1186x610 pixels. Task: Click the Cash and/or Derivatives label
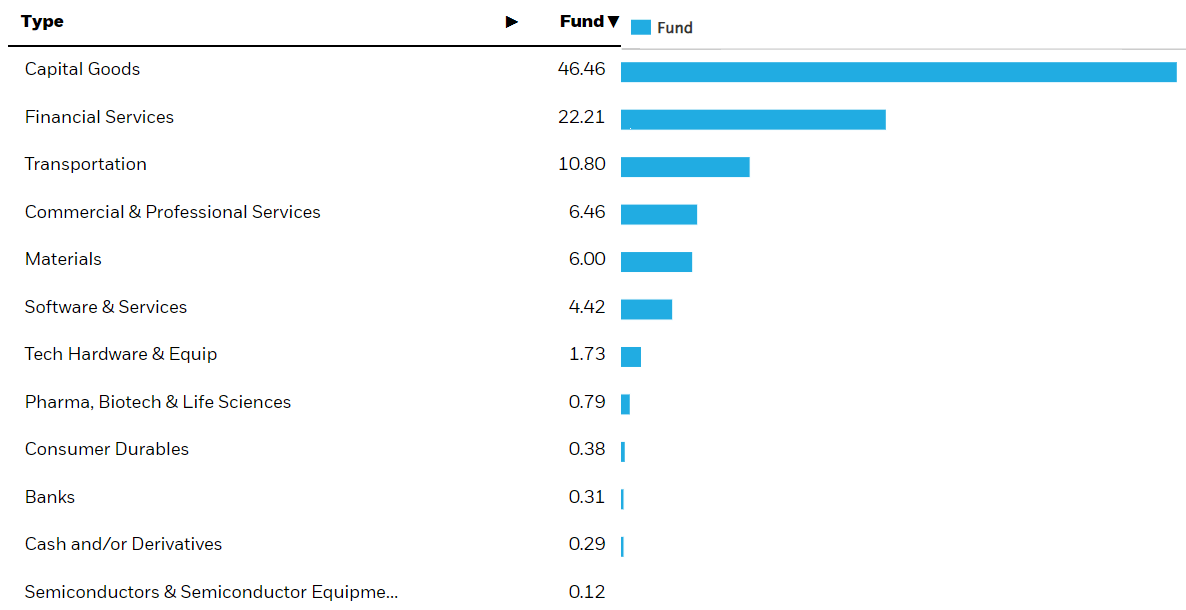(123, 544)
